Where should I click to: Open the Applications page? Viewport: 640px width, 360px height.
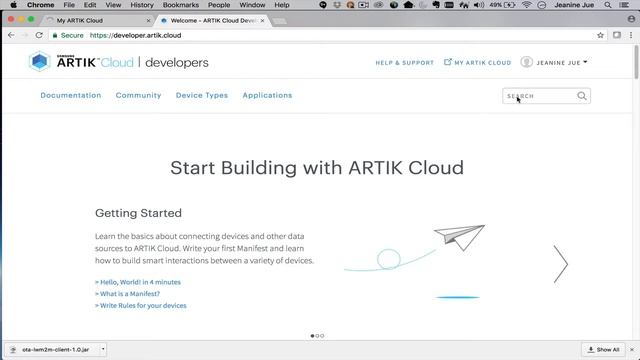coord(267,95)
